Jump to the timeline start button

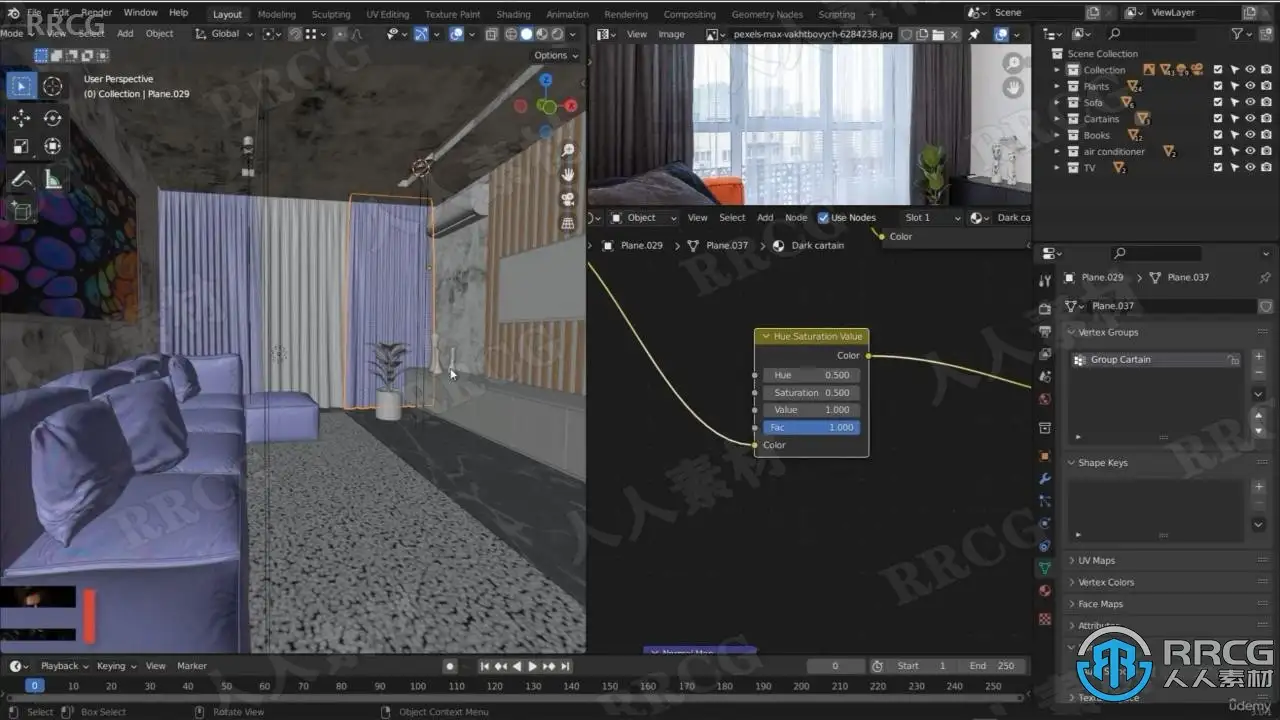(x=485, y=666)
